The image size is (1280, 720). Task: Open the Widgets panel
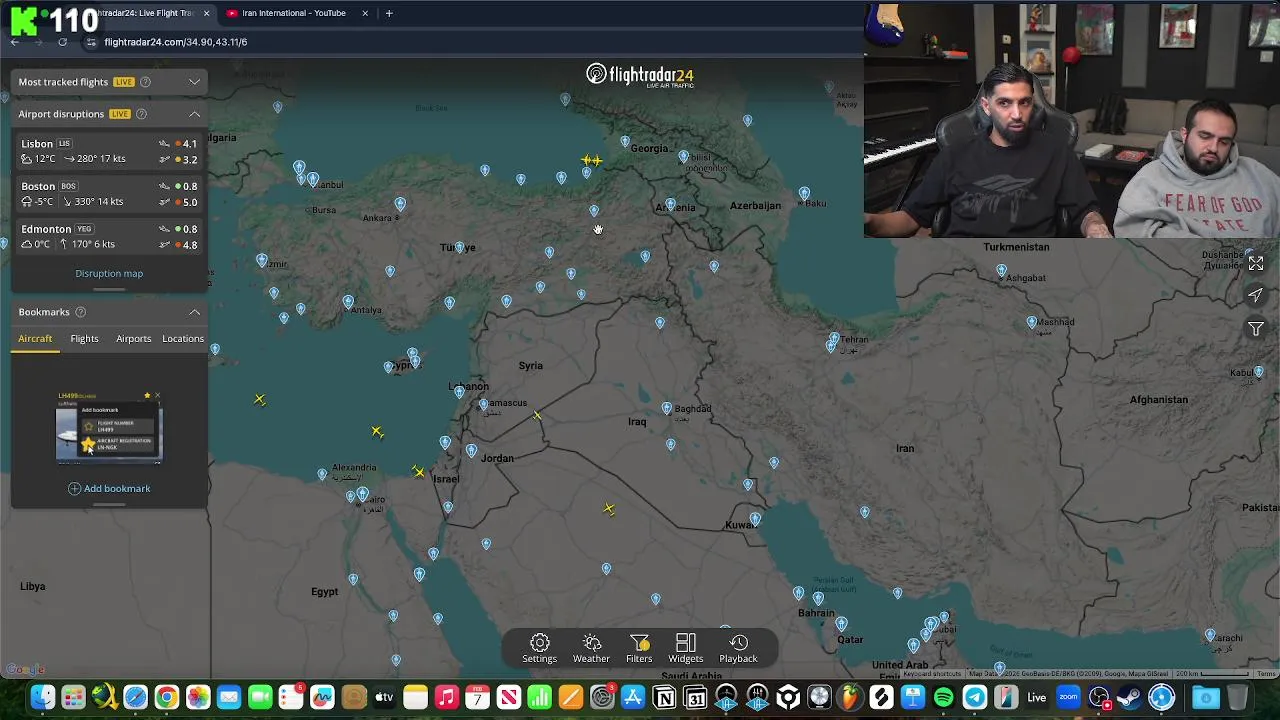(x=685, y=648)
